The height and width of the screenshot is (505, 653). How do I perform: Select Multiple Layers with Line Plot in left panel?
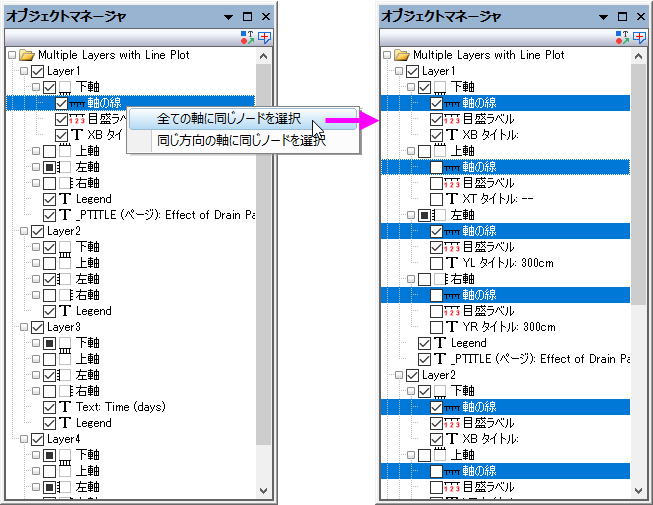tap(114, 55)
